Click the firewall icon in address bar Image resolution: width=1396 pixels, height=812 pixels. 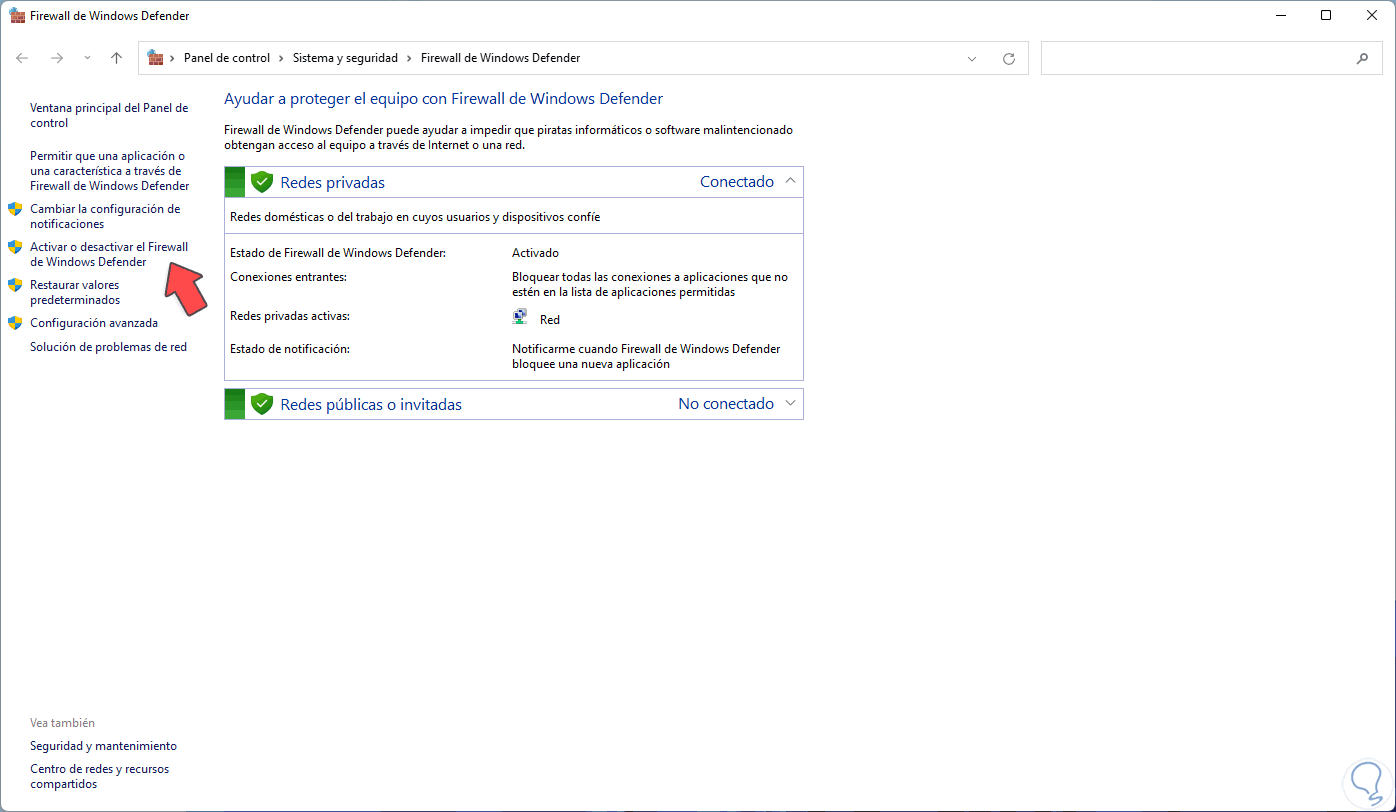[x=155, y=58]
